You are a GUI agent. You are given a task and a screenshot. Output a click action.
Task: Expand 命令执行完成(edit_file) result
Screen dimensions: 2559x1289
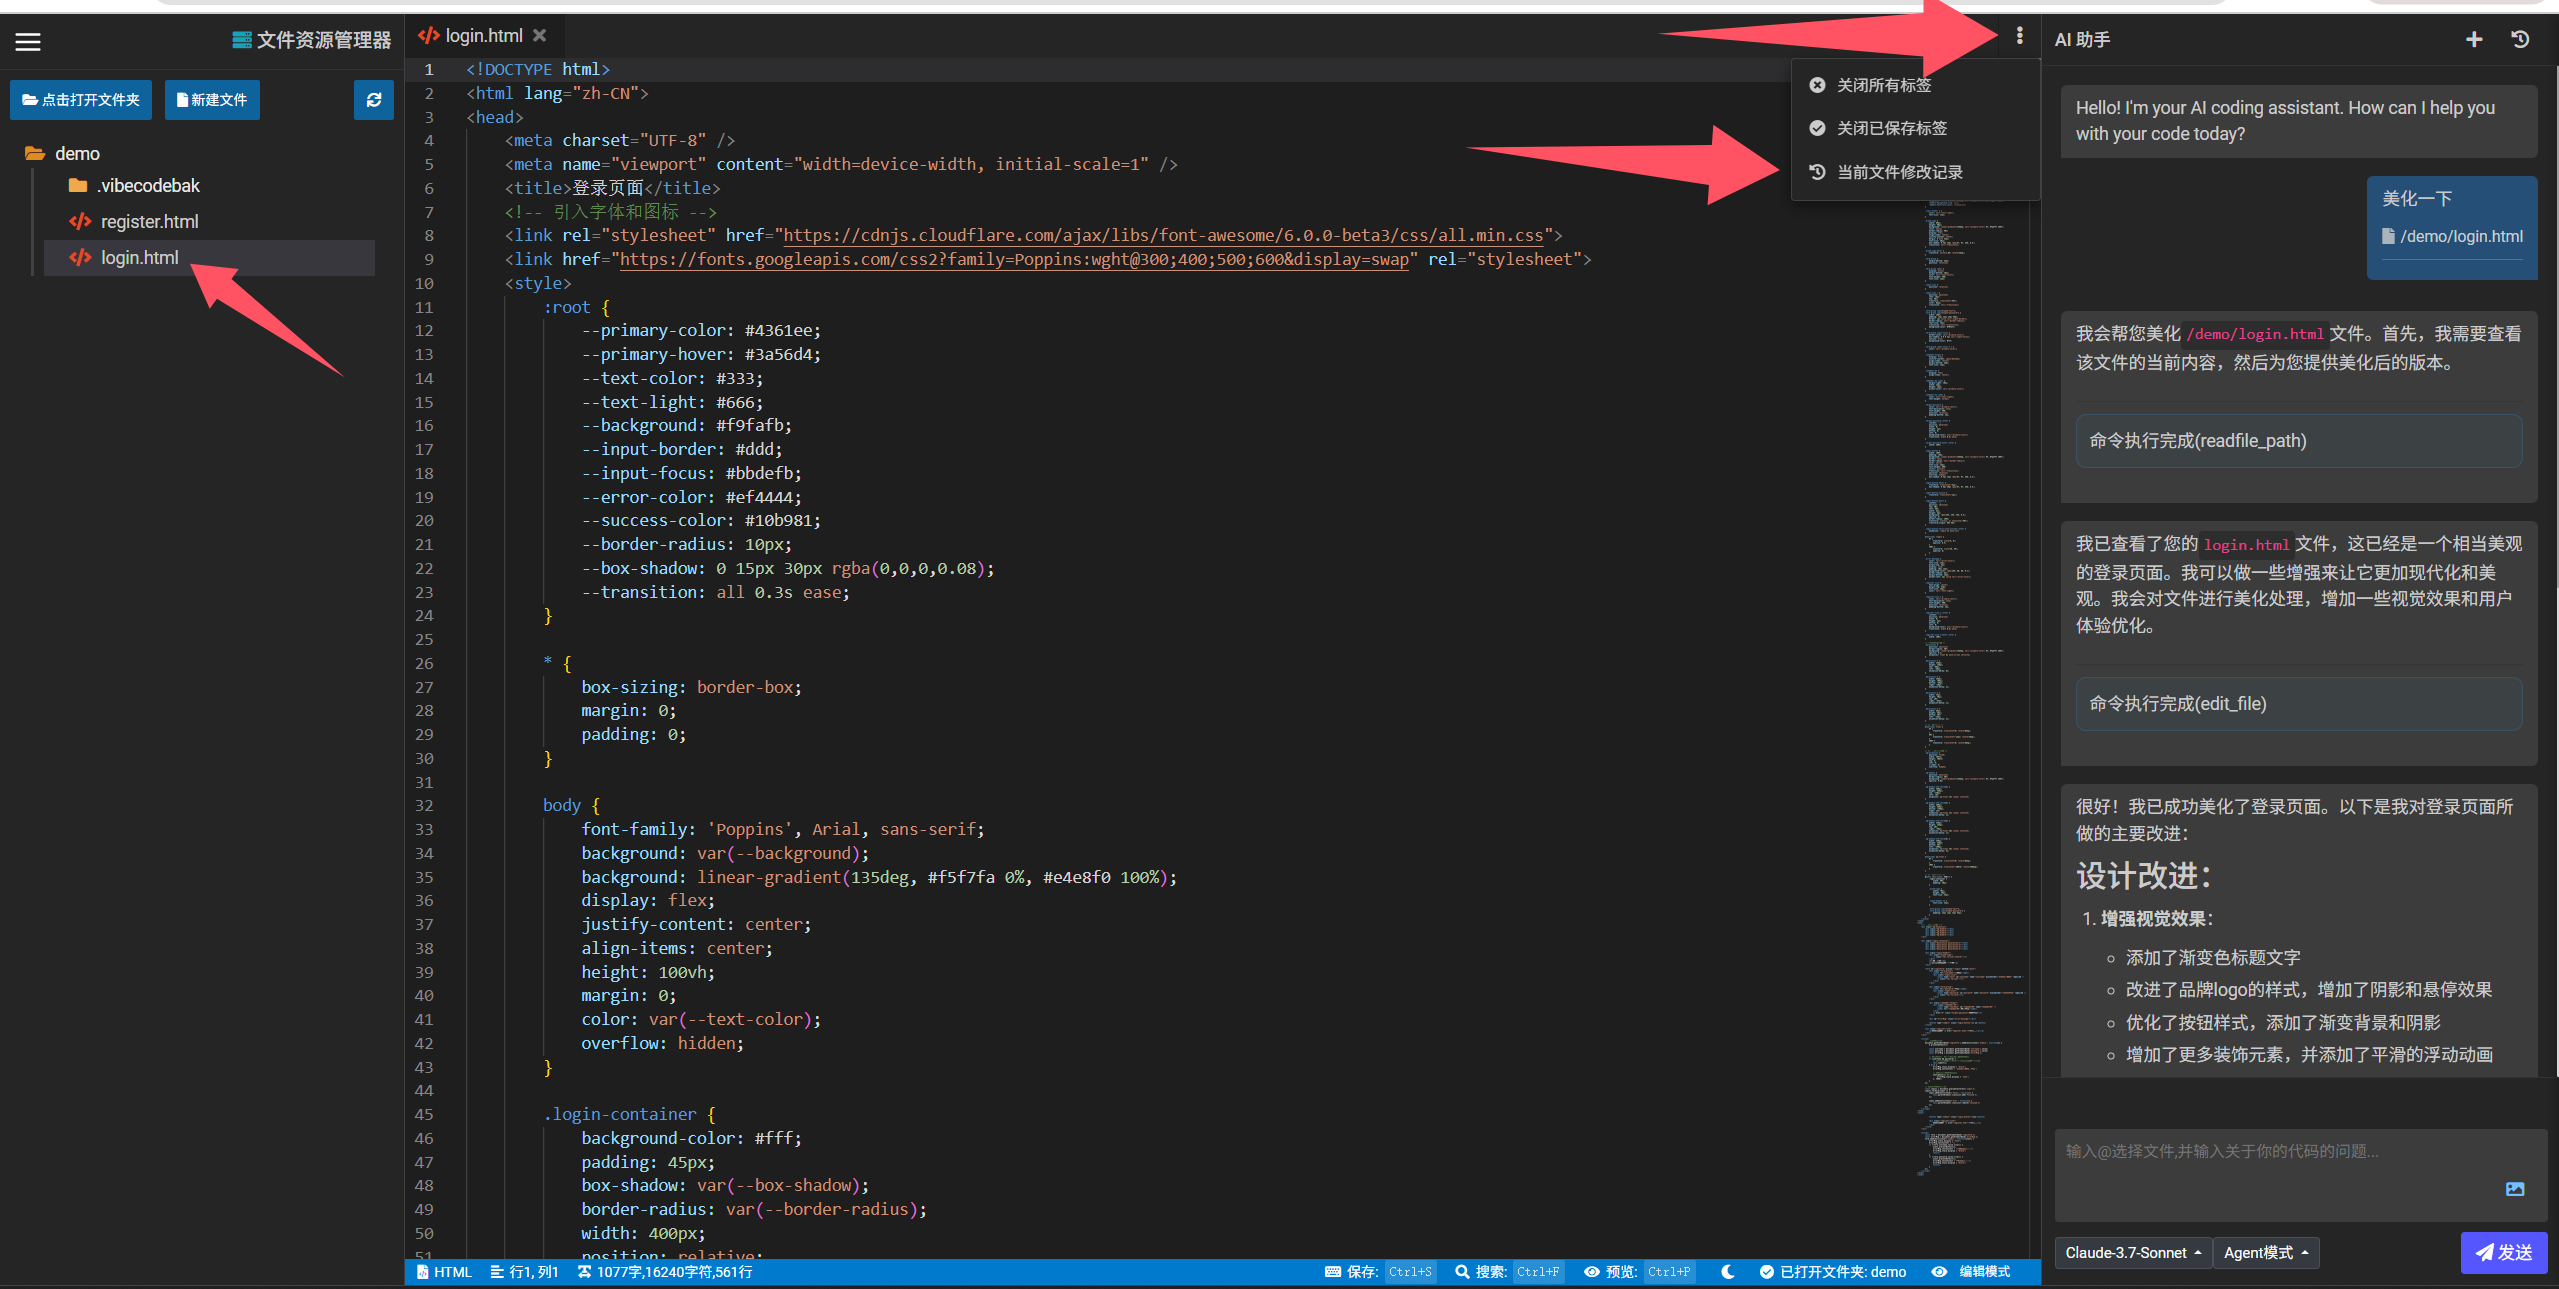click(2298, 704)
